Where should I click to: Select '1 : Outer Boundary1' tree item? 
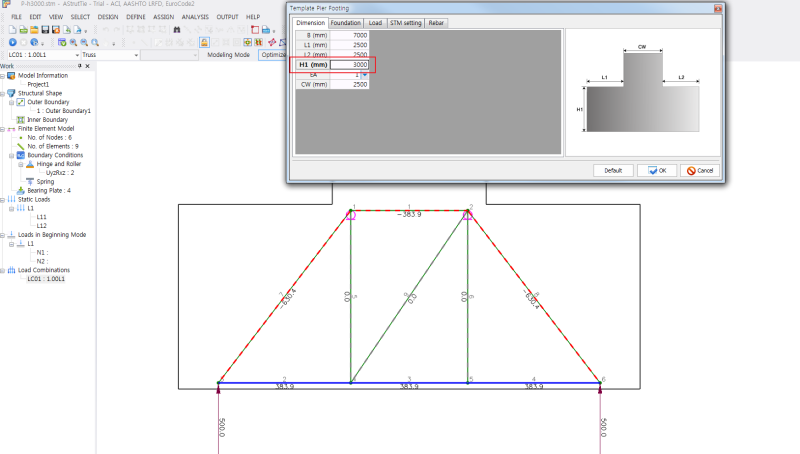pos(64,111)
